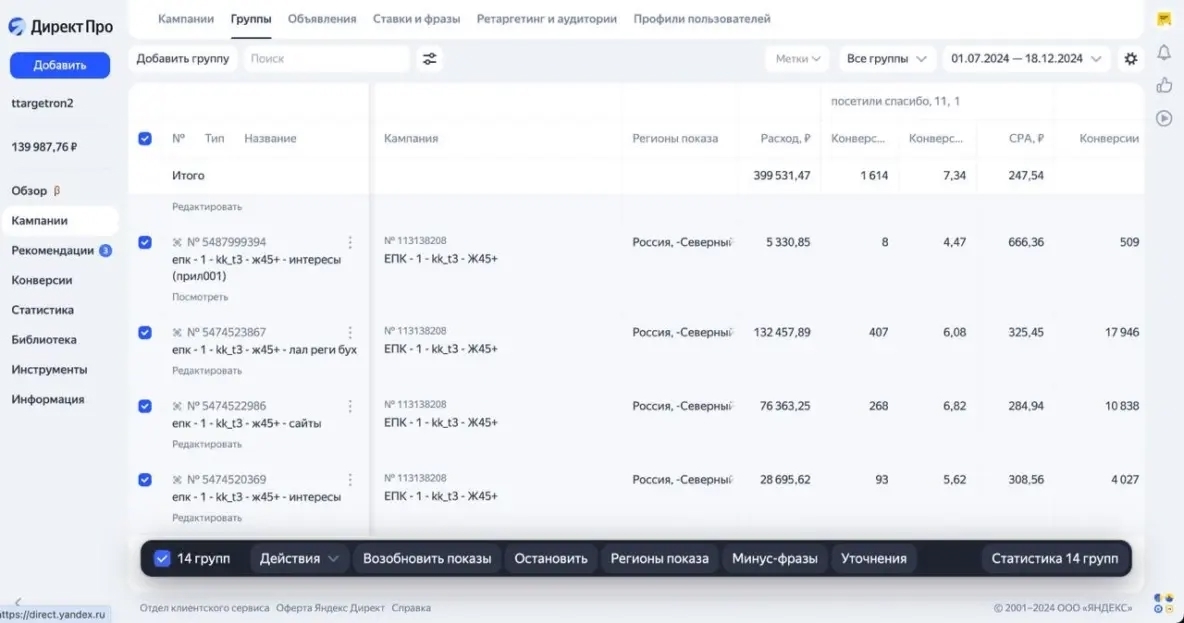The width and height of the screenshot is (1184, 623).
Task: Open three-dot menu for group 5474522986
Action: click(350, 406)
